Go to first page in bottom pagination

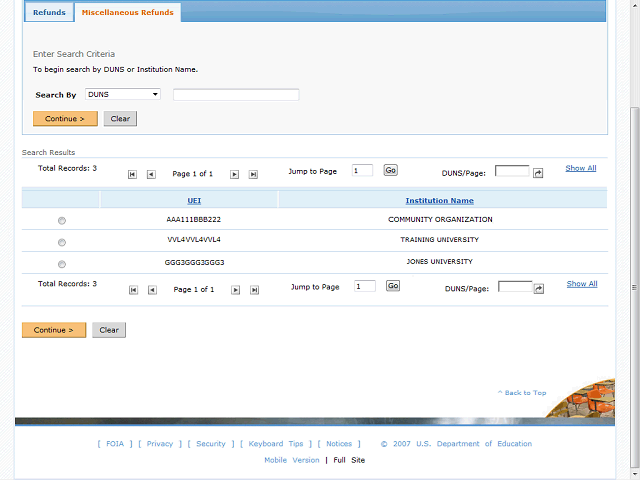point(133,290)
